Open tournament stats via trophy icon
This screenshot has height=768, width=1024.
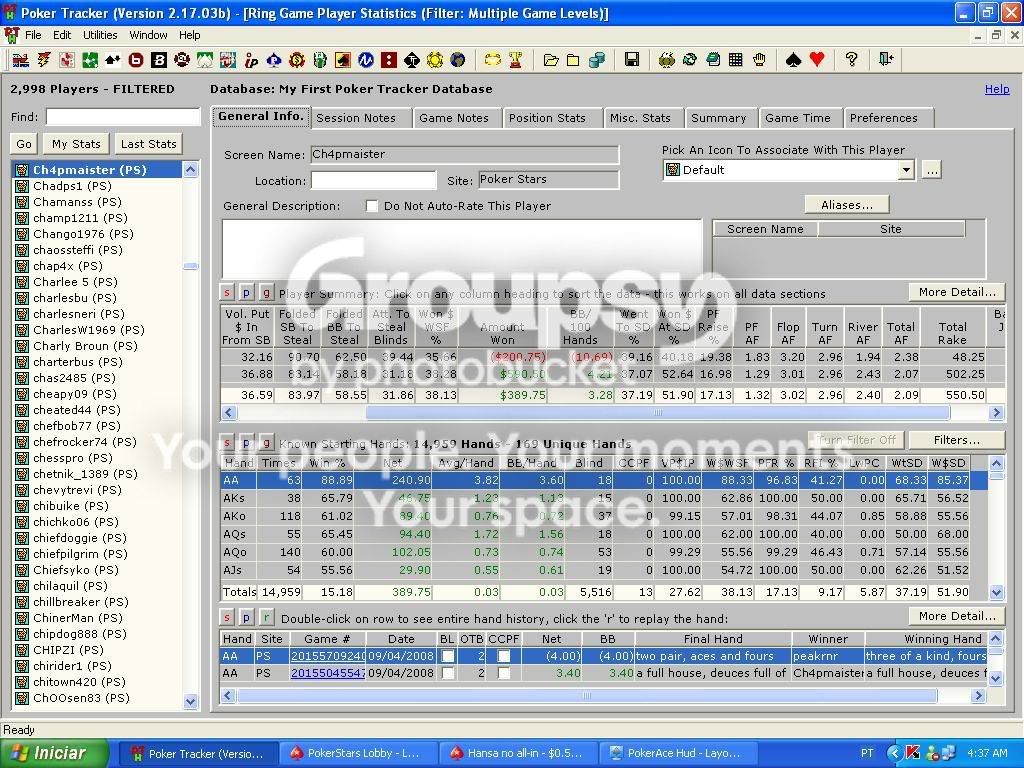tap(515, 60)
